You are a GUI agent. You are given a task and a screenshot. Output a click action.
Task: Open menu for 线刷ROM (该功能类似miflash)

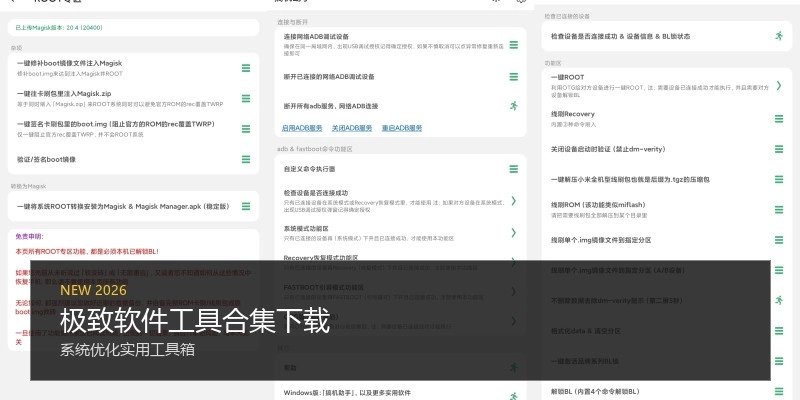pyautogui.click(x=779, y=209)
